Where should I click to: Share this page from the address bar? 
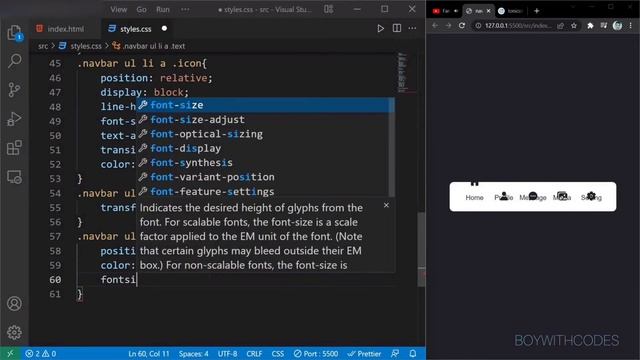coord(560,26)
